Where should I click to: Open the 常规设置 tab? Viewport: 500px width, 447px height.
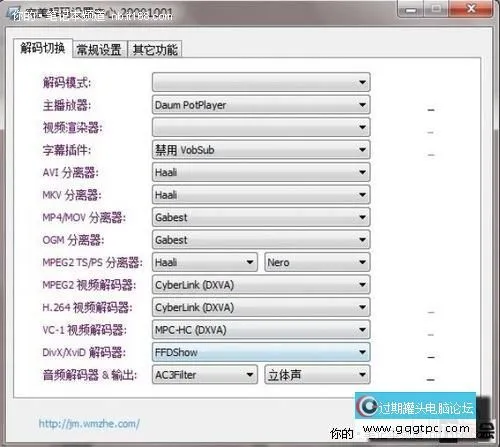point(99,50)
